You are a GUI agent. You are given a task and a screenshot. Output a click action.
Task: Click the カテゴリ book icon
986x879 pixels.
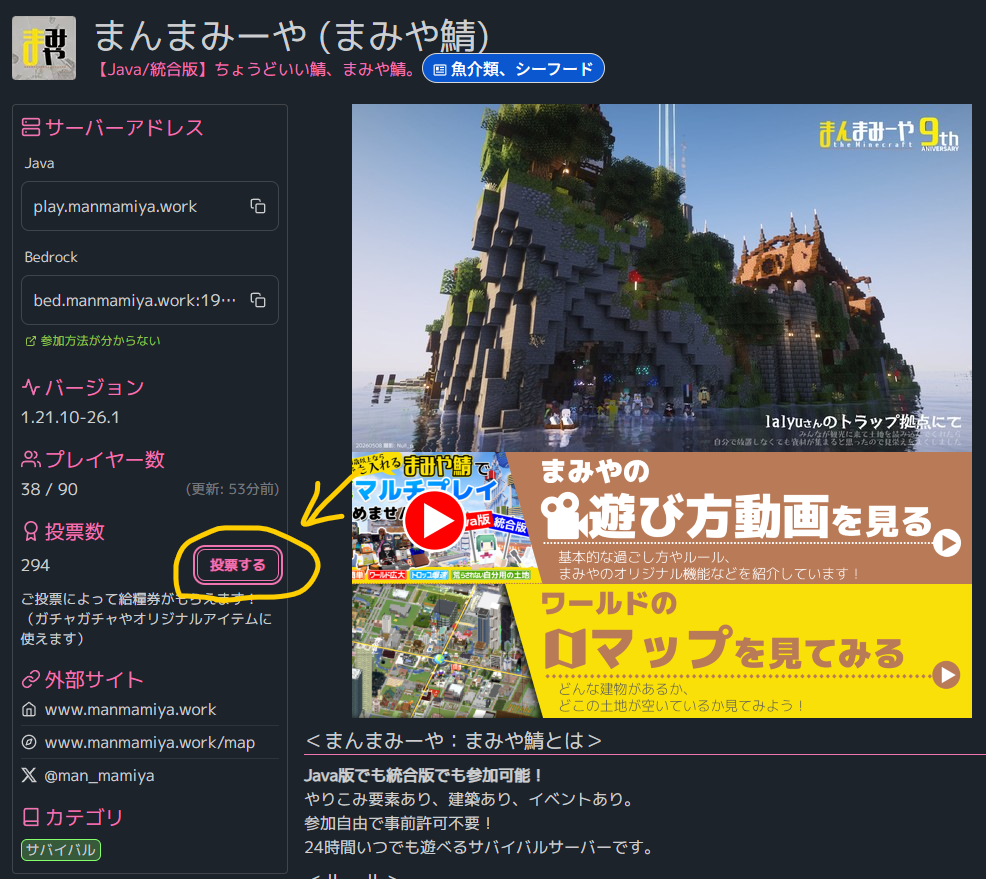click(31, 817)
